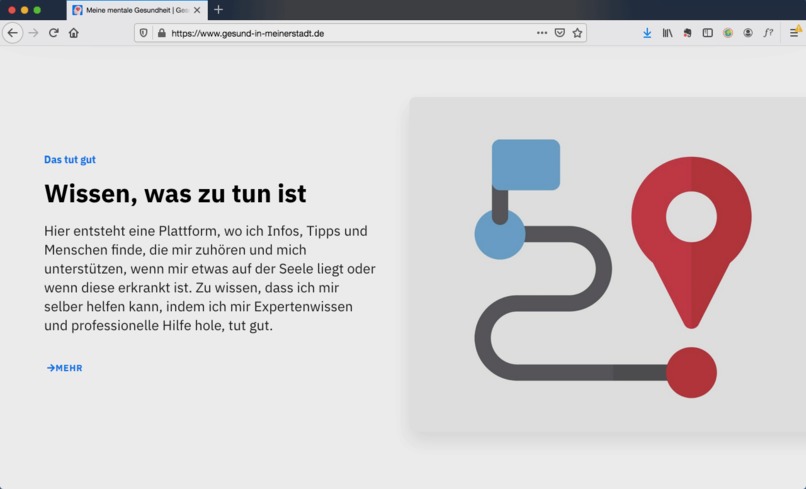This screenshot has height=489, width=806.
Task: Open the Library bookmarks/history menu
Action: (x=667, y=33)
